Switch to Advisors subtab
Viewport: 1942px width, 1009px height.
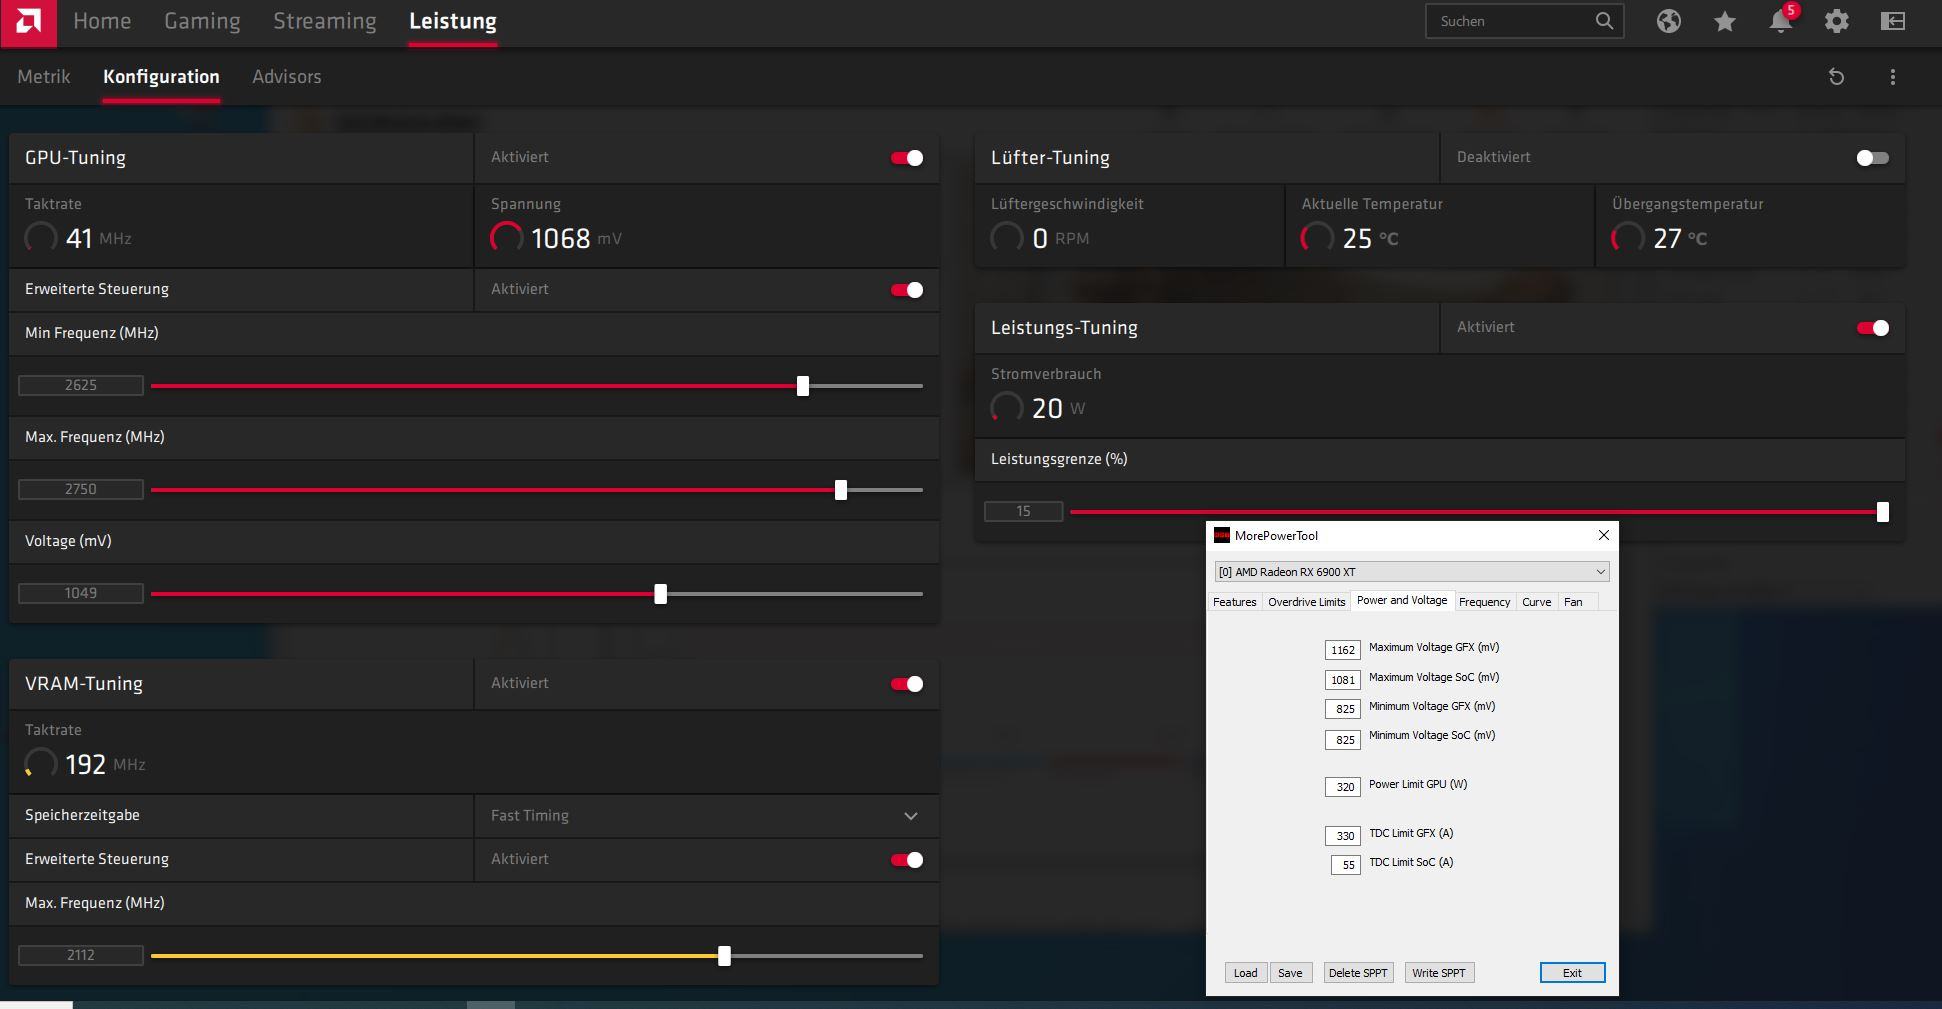tap(287, 77)
